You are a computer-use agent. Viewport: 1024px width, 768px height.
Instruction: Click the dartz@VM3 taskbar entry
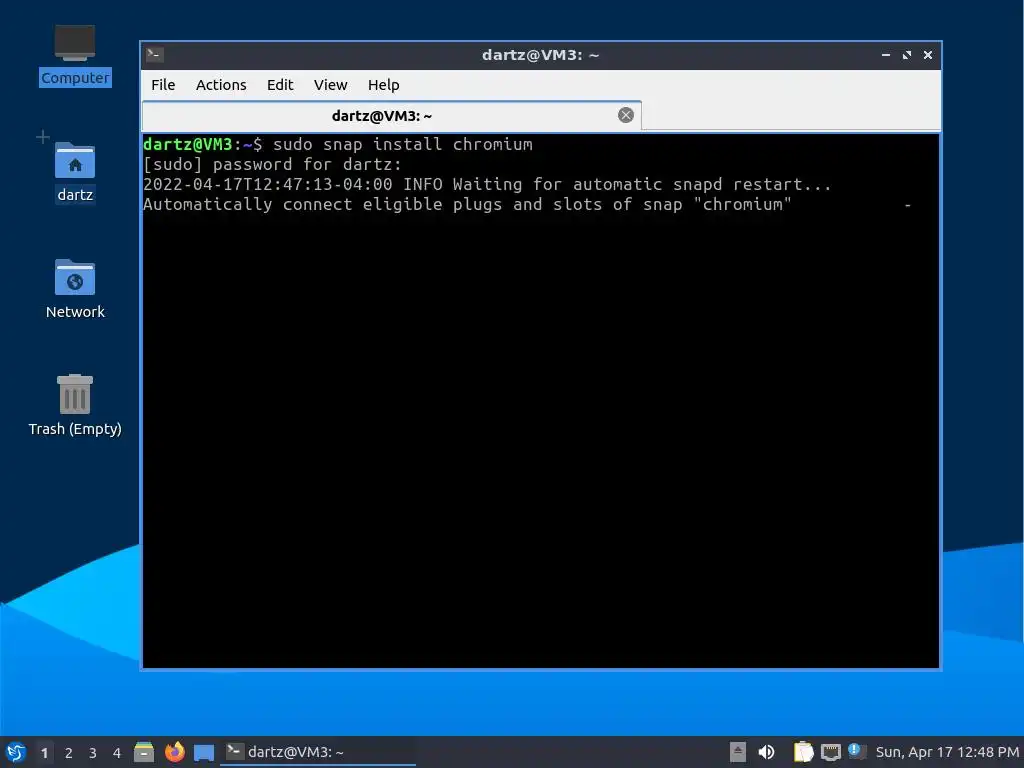coord(317,752)
